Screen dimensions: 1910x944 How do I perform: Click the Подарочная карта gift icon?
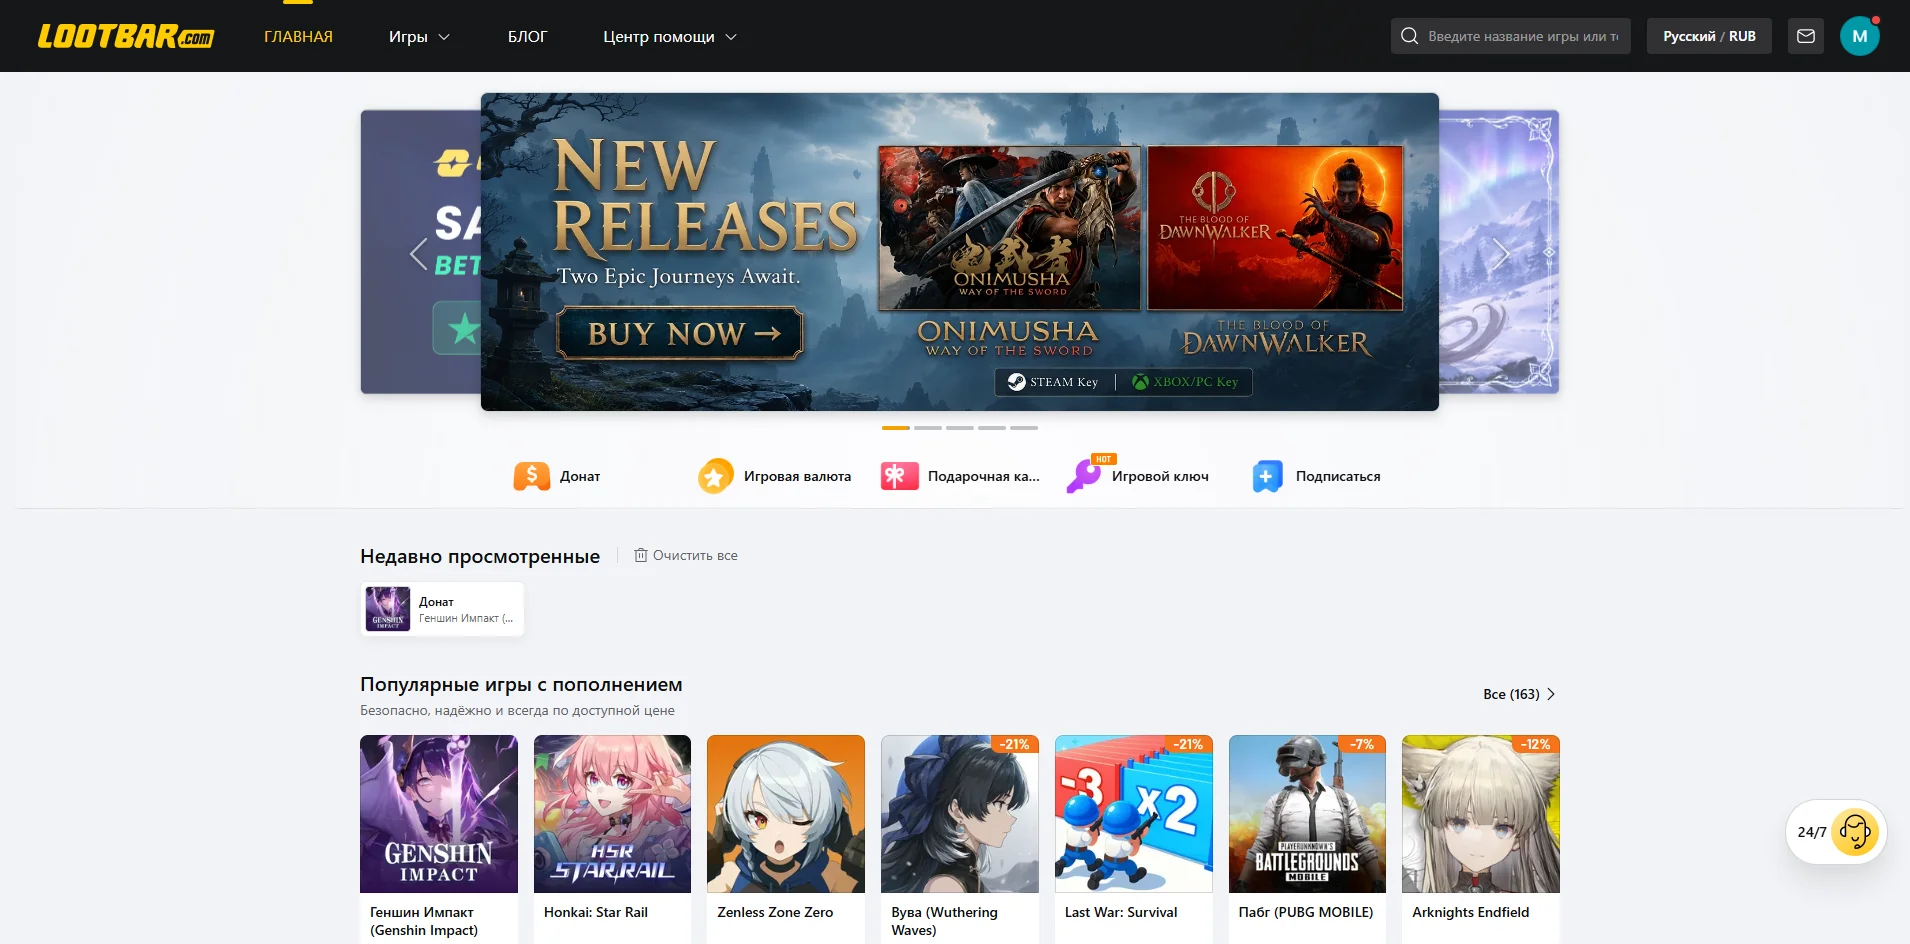coord(899,476)
